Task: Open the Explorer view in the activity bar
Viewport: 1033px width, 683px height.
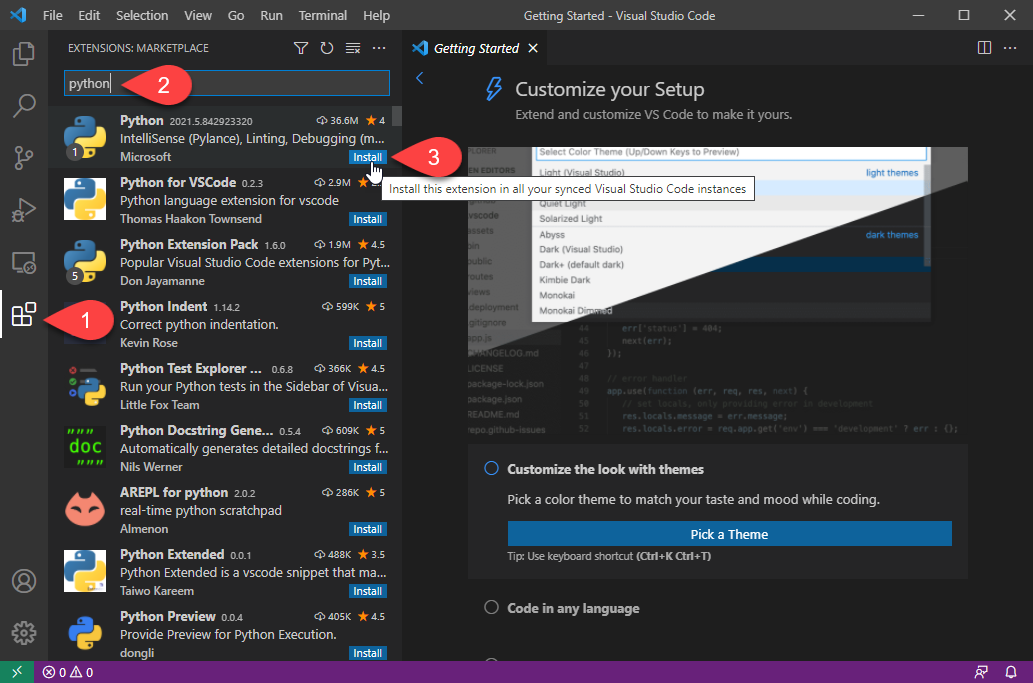Action: pos(24,53)
